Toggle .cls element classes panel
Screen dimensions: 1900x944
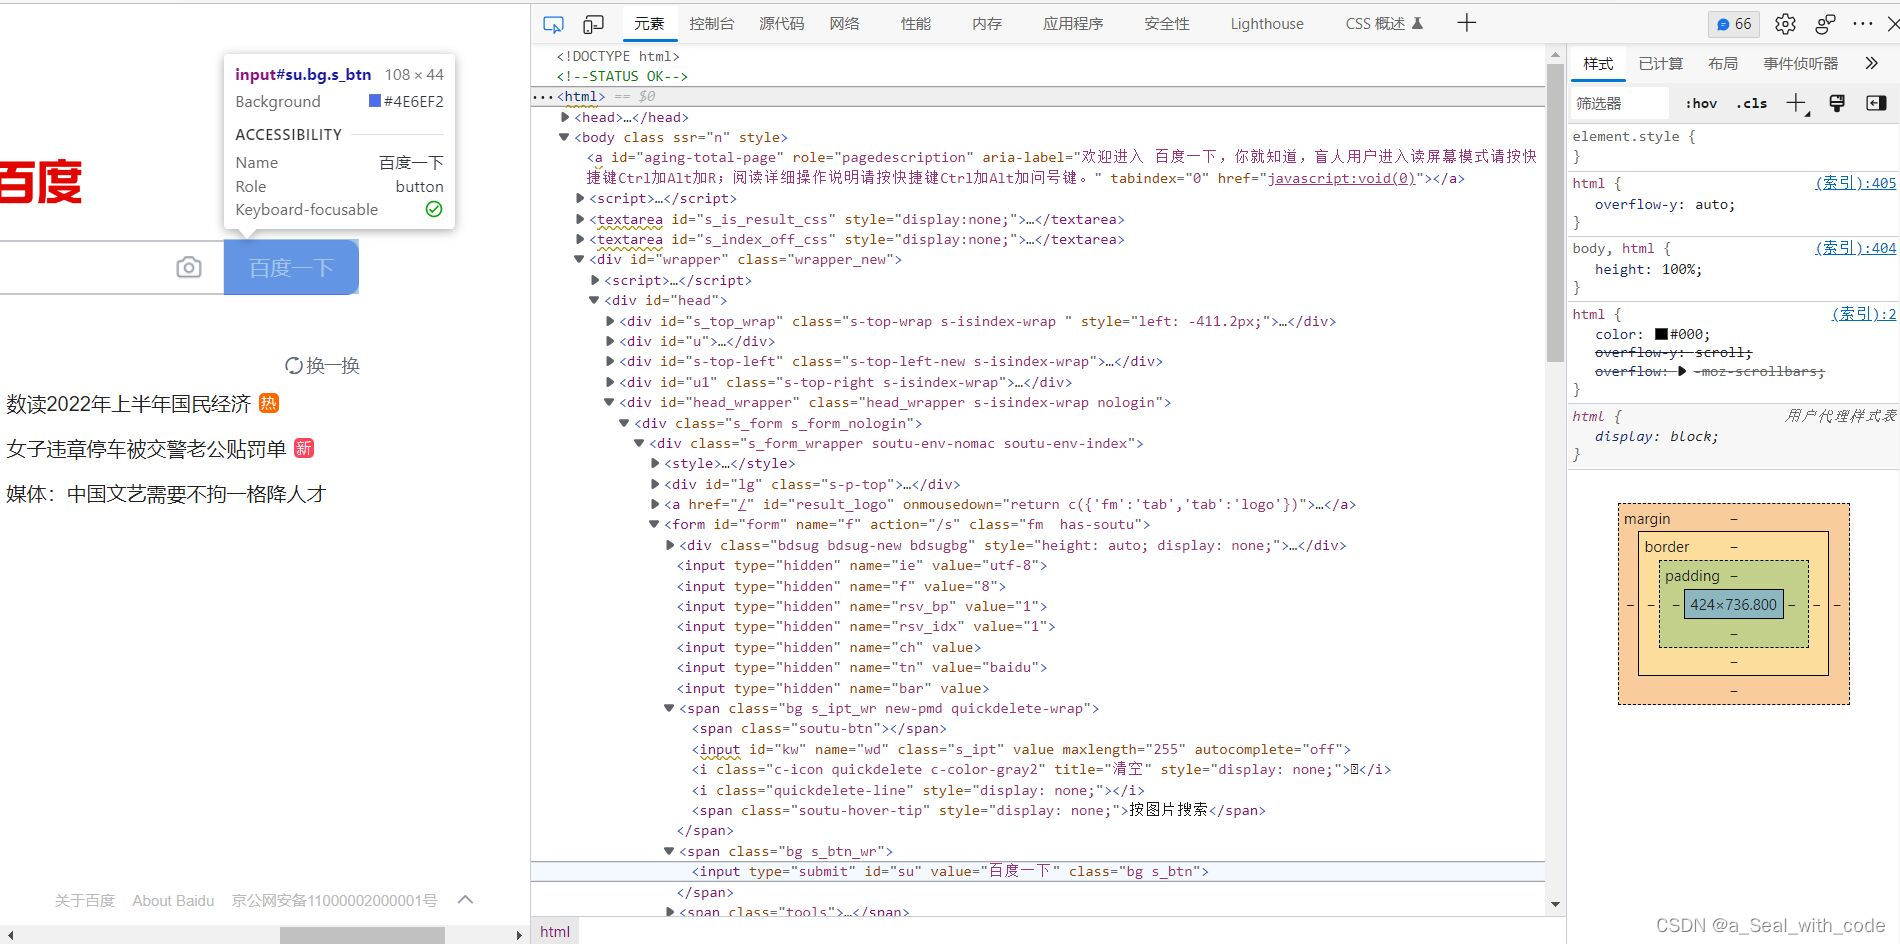point(1752,103)
